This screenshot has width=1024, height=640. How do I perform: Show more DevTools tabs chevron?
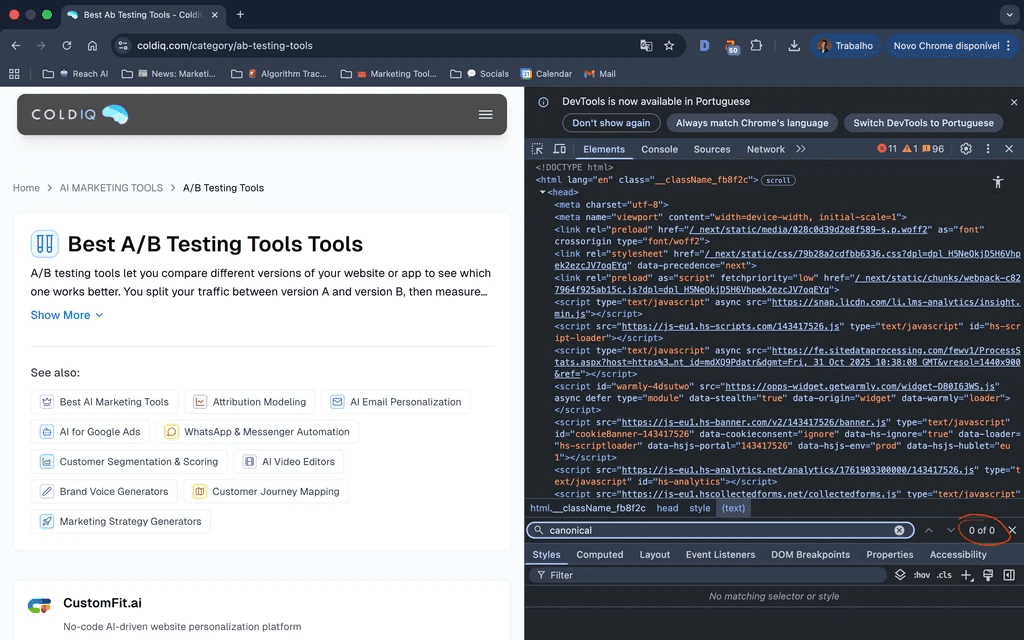[801, 149]
